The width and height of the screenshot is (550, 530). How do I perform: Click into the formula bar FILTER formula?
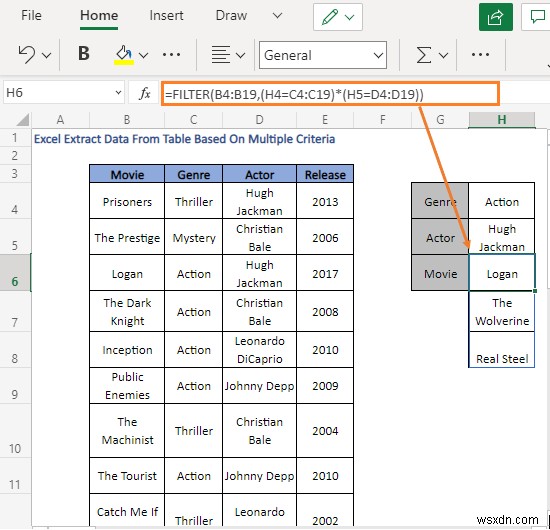pos(330,94)
